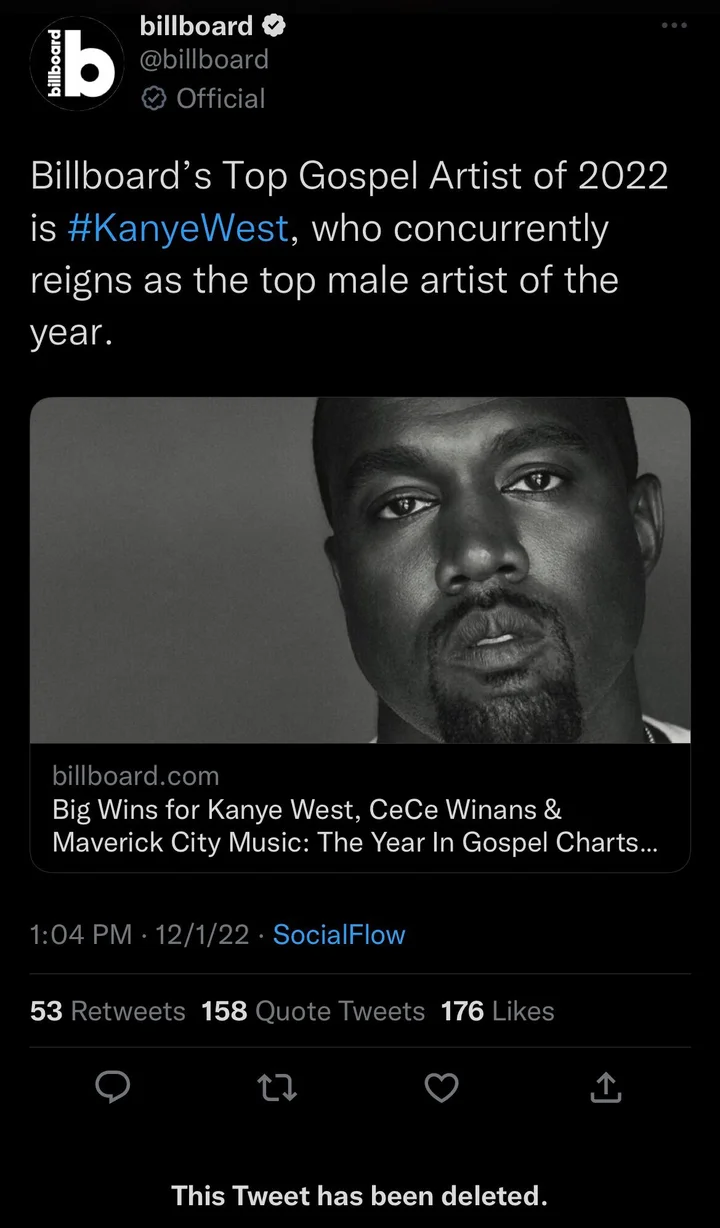Tap the heart icon to like the tweet
Viewport: 720px width, 1228px height.
coord(441,1089)
